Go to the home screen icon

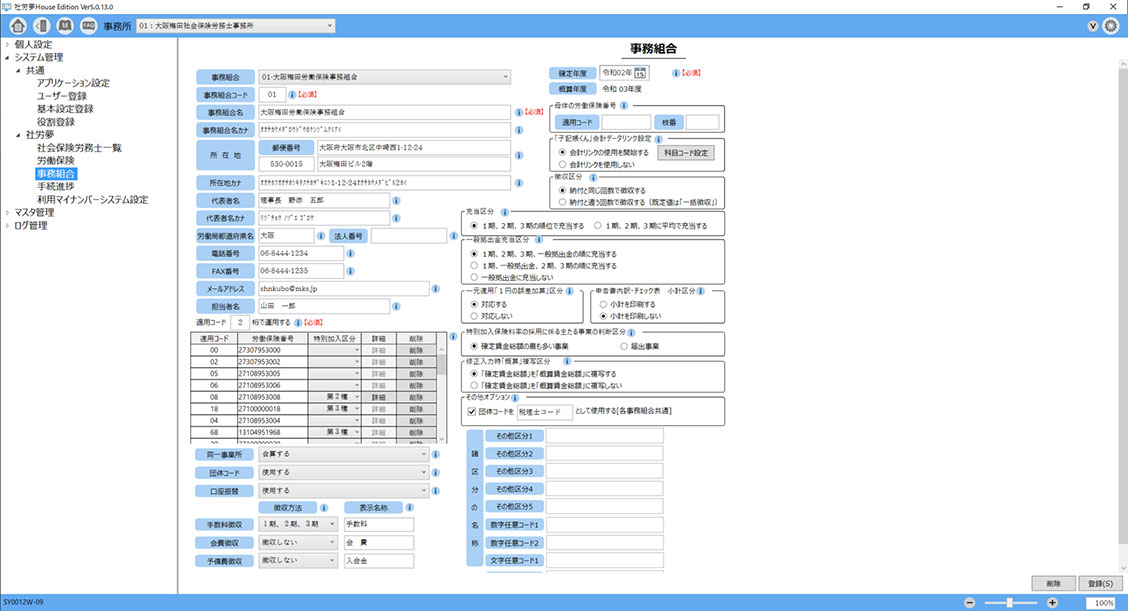(18, 26)
